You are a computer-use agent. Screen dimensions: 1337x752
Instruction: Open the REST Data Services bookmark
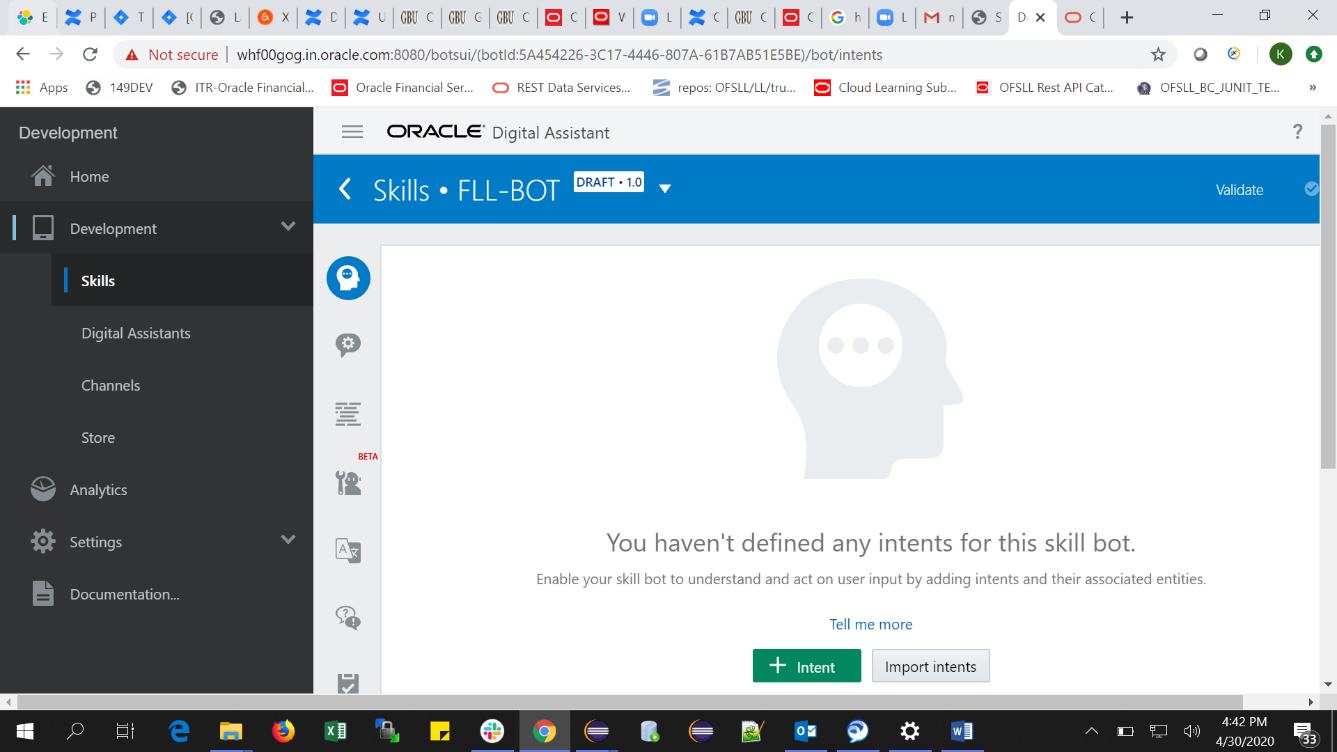(x=562, y=88)
